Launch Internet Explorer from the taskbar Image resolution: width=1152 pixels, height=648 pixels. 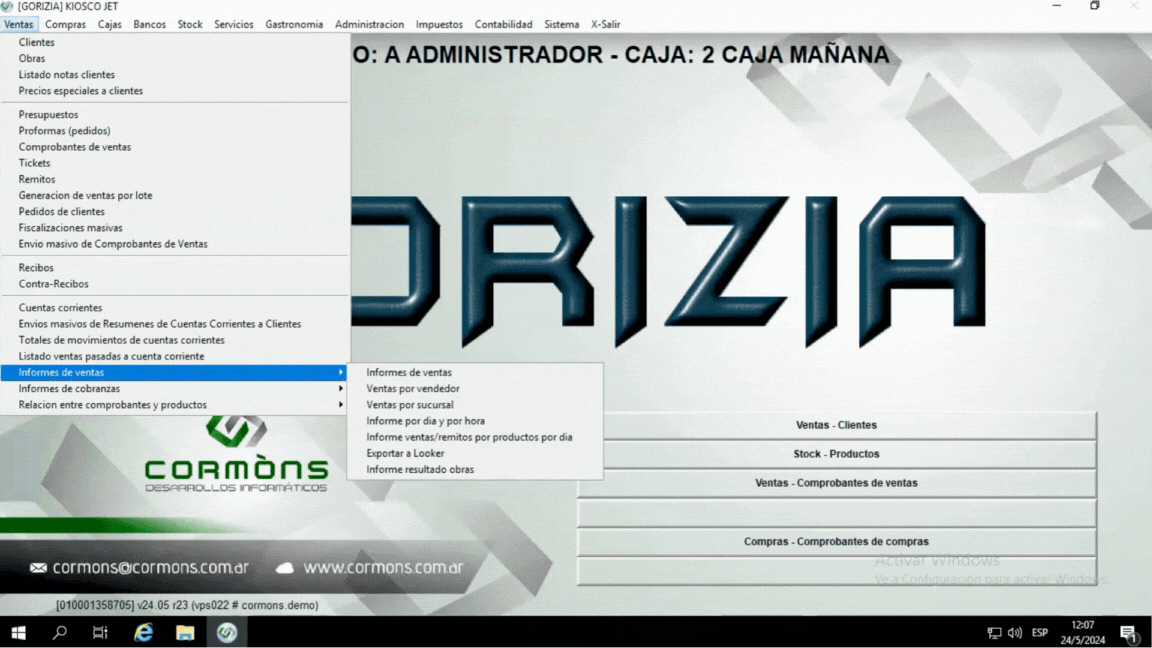point(143,633)
